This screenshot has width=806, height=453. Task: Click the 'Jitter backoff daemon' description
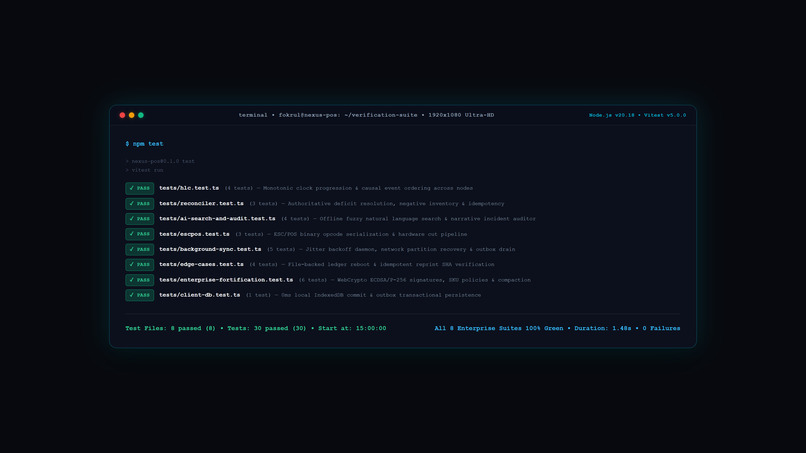[410, 249]
